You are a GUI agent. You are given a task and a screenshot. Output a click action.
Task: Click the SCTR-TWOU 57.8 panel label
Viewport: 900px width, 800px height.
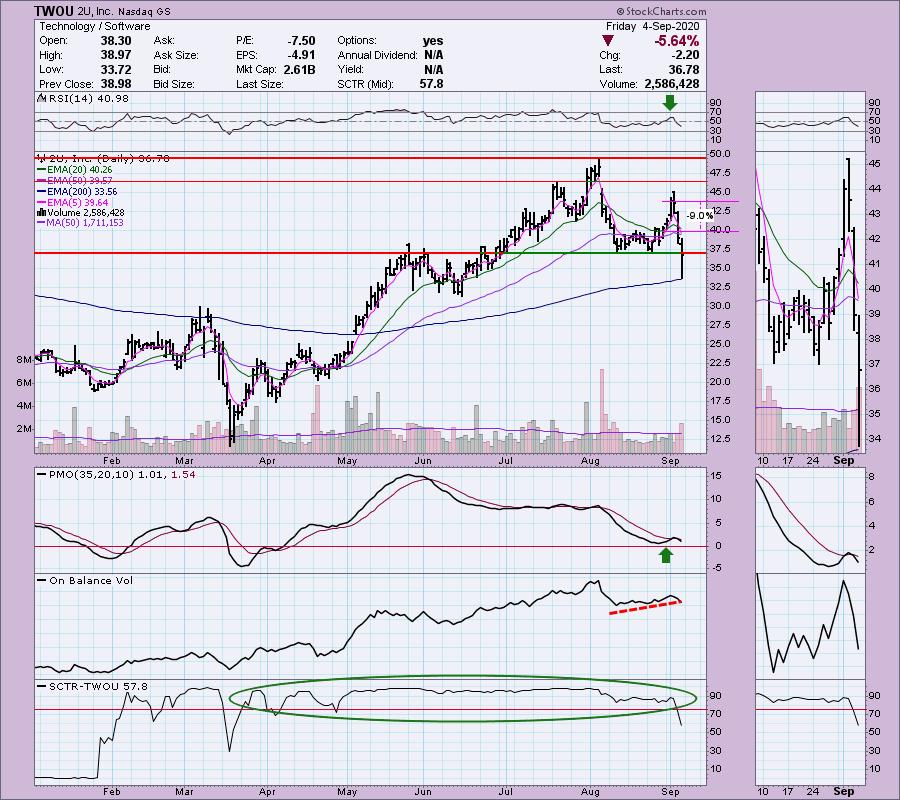[98, 686]
